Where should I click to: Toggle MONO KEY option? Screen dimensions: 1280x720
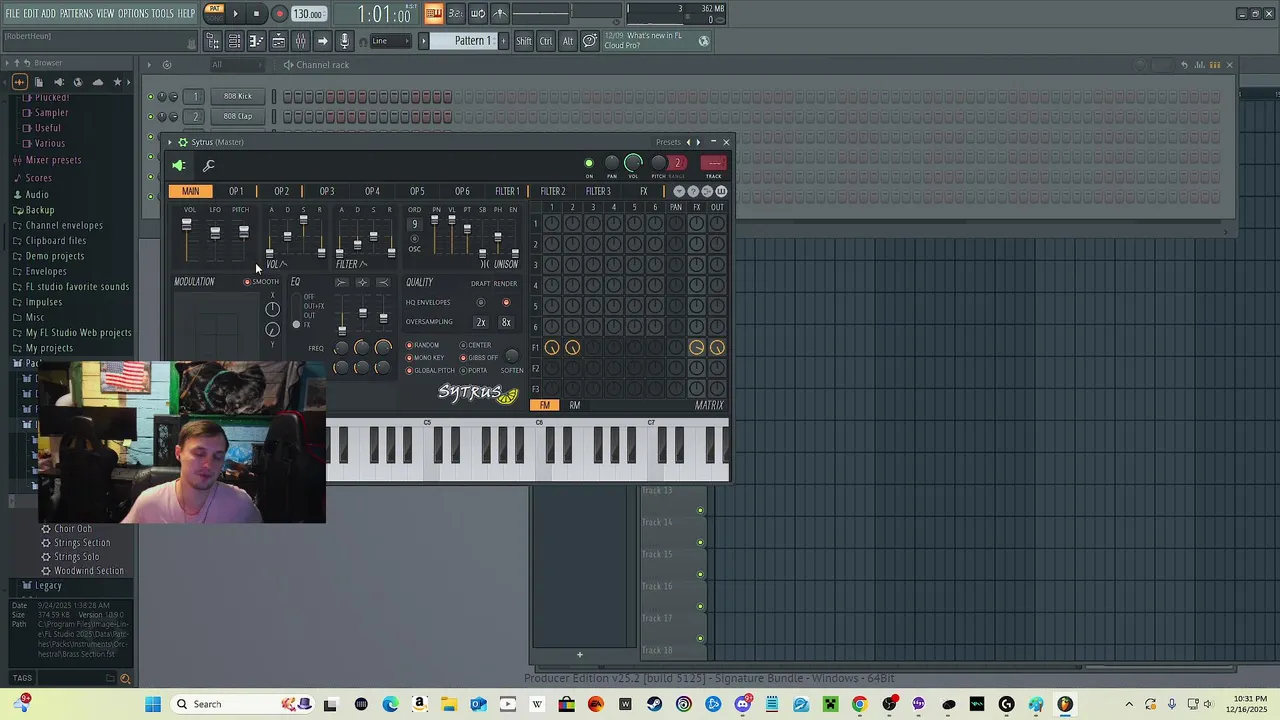425,358
